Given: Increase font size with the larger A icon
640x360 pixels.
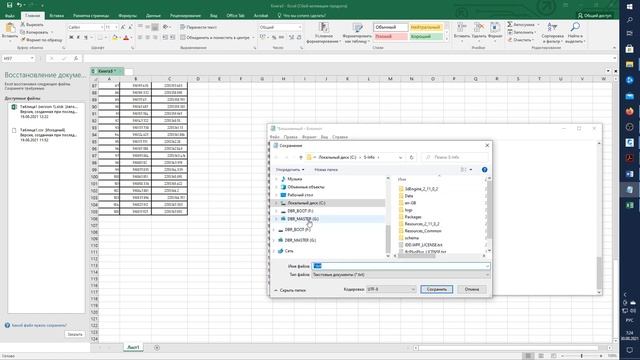Looking at the screenshot, I should pos(123,27).
